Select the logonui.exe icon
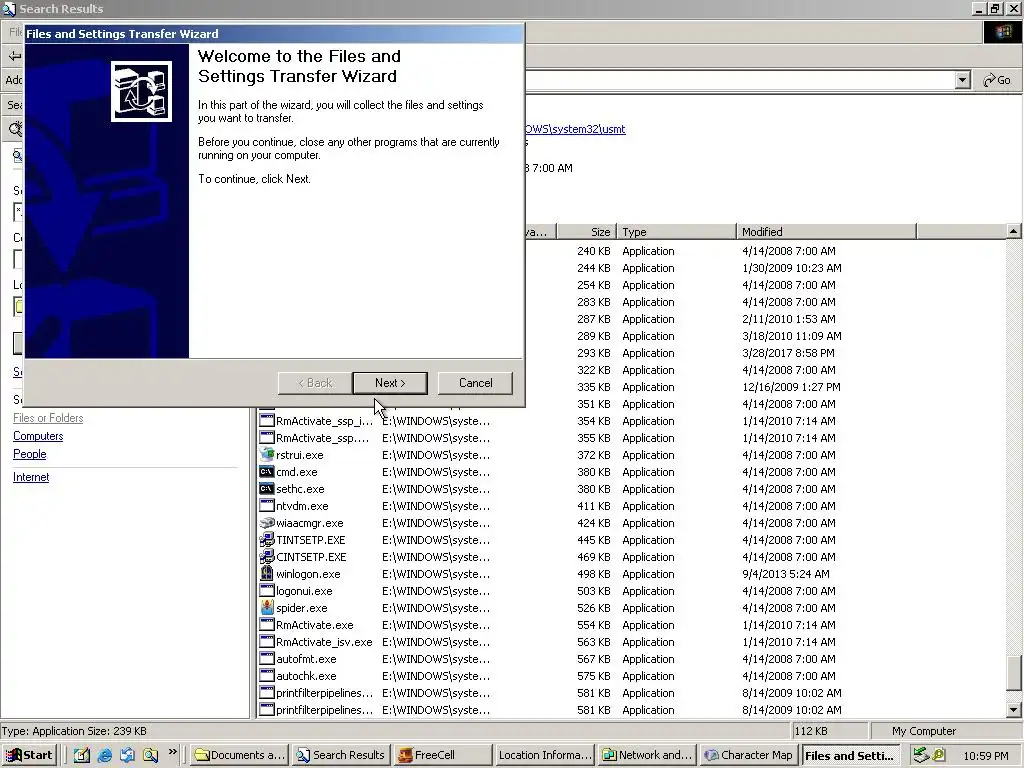 (266, 591)
